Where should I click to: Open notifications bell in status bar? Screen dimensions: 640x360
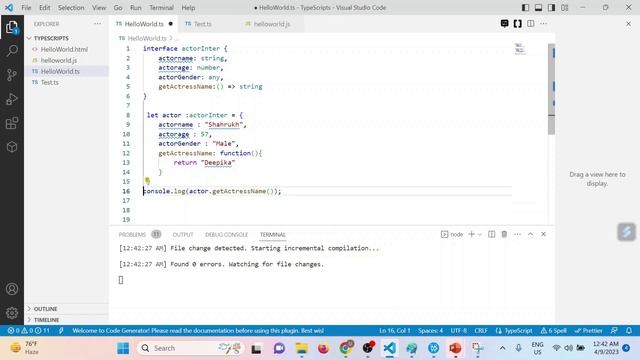[x=629, y=331]
